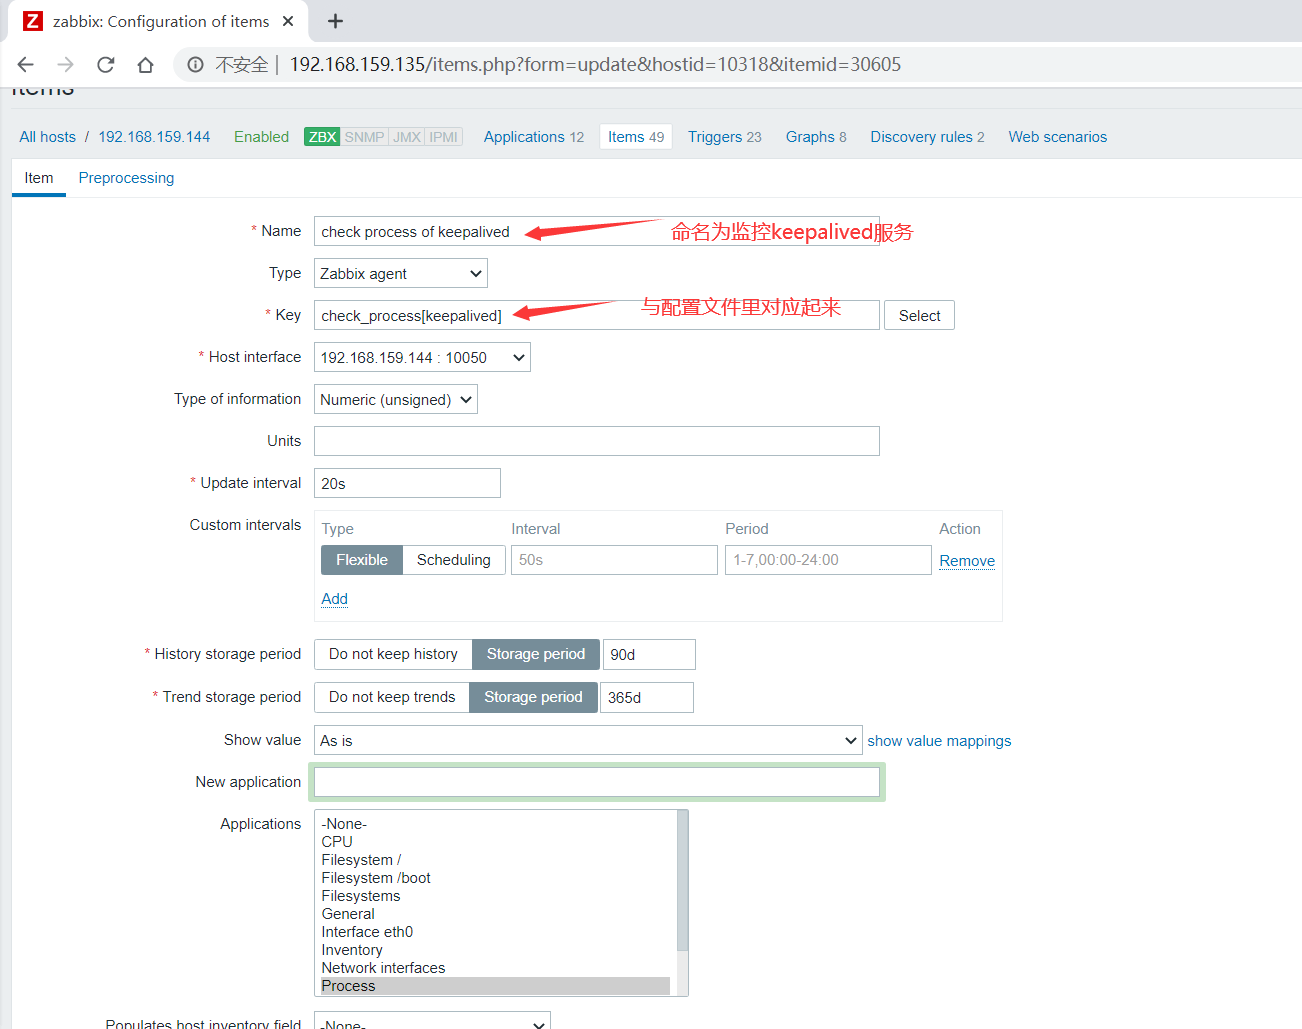The height and width of the screenshot is (1029, 1302).
Task: Reload the page with refresh icon
Action: click(106, 65)
